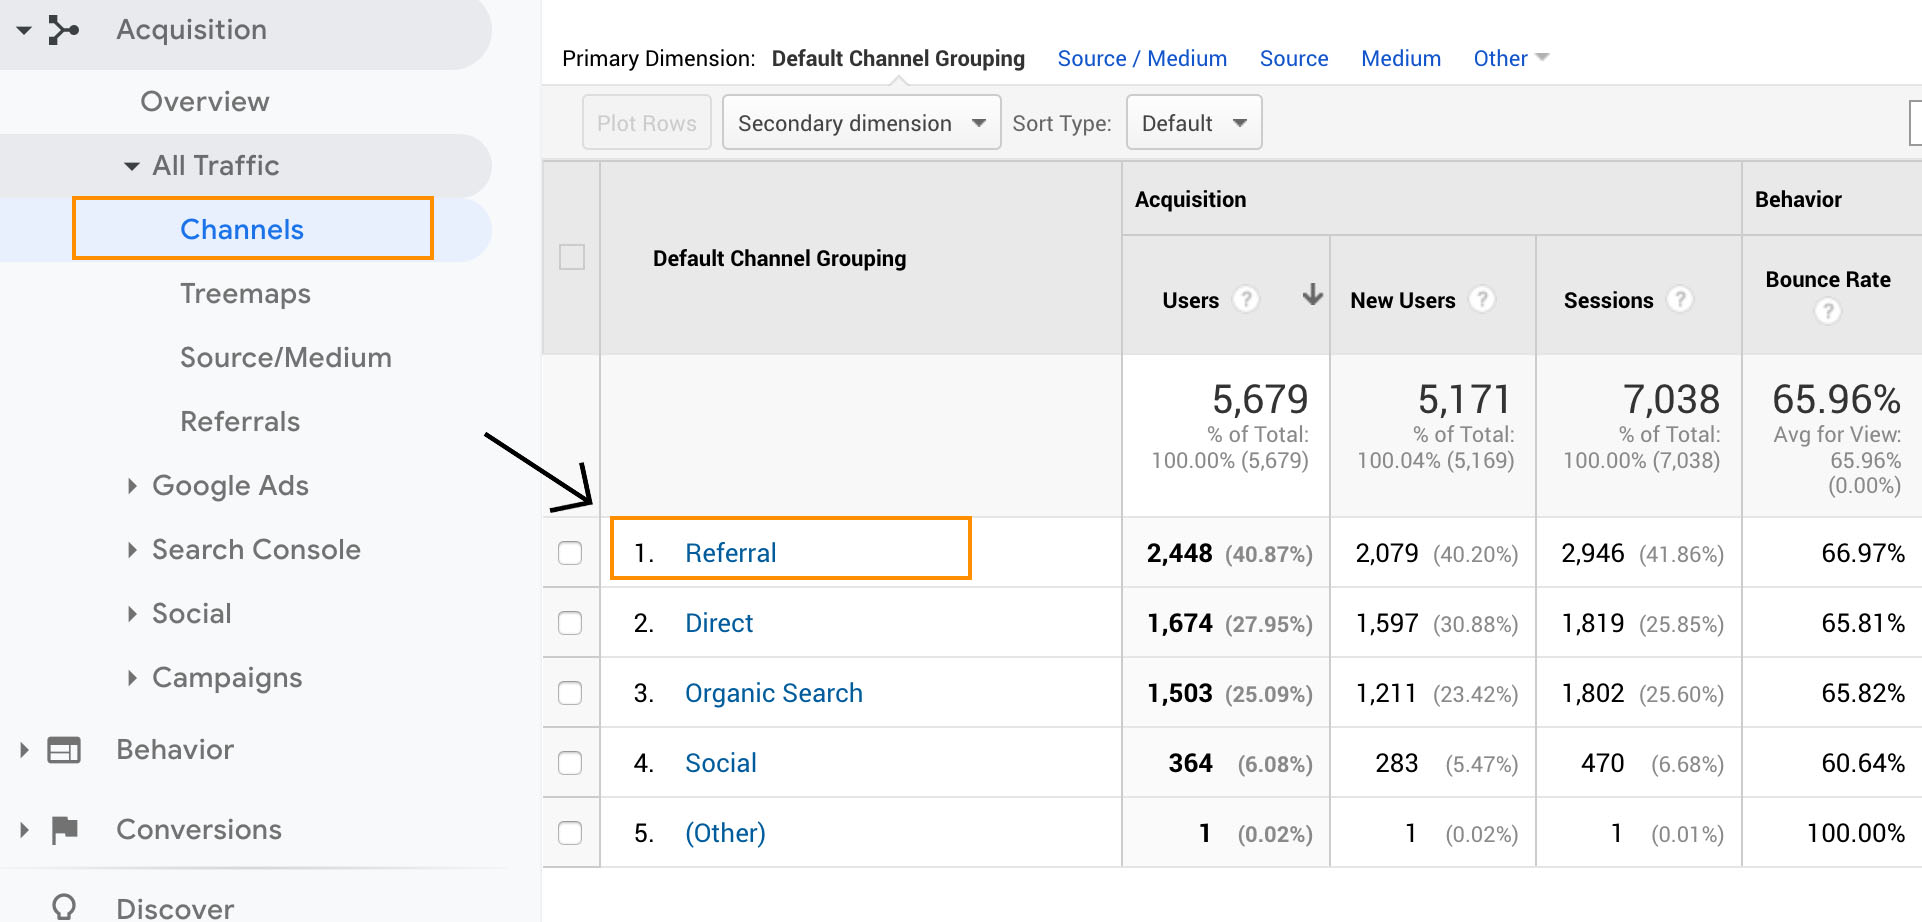Open Discover in the sidebar
Screen dimensions: 1922x922
(x=175, y=908)
